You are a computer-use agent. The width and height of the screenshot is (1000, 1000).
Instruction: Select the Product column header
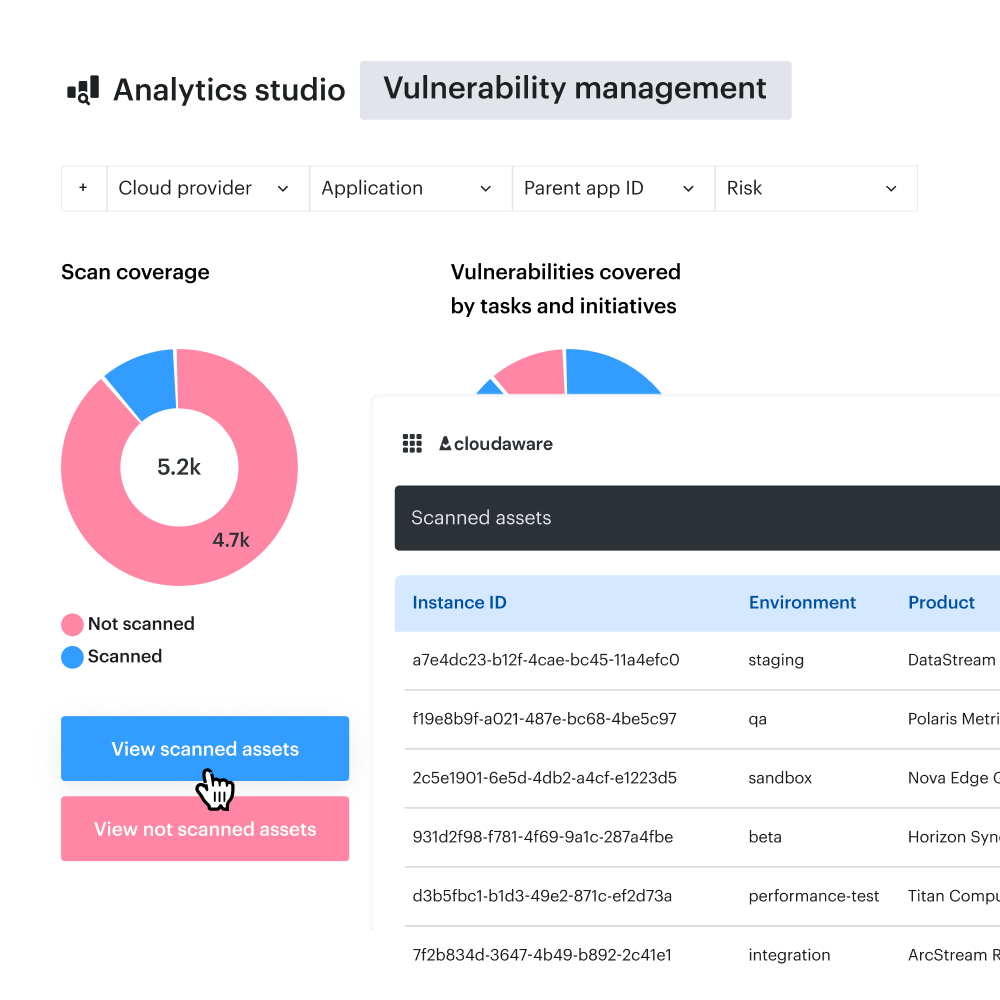941,602
